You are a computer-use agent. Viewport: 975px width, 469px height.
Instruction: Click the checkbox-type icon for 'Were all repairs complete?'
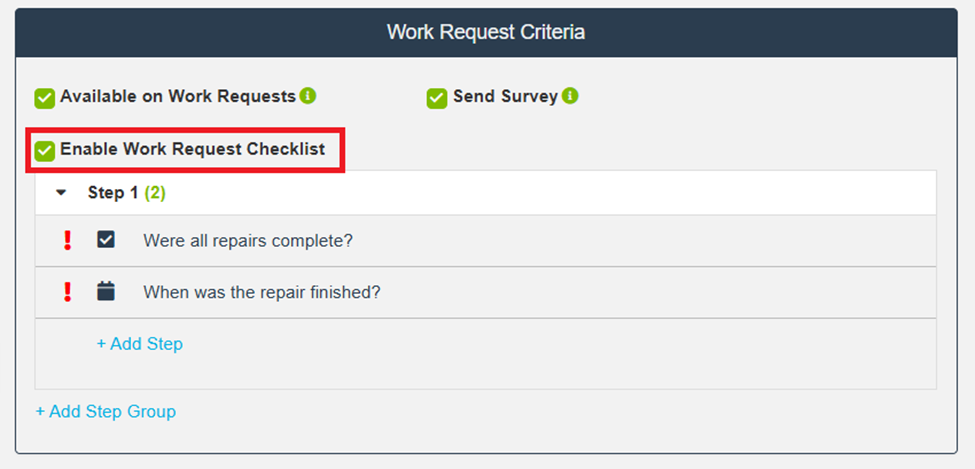(x=106, y=240)
